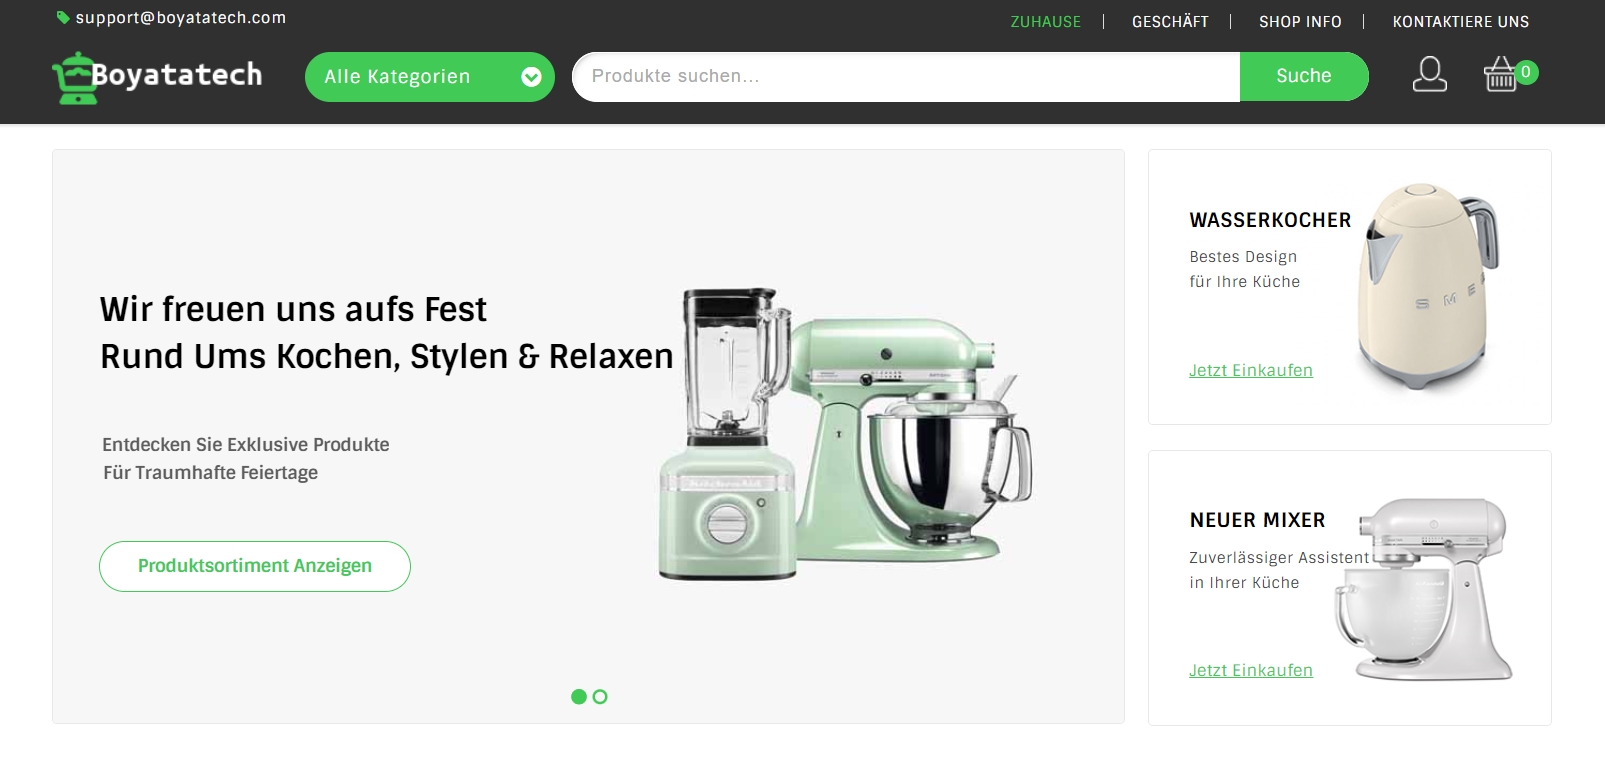Click the cart item count badge
1605x769 pixels.
(1526, 72)
